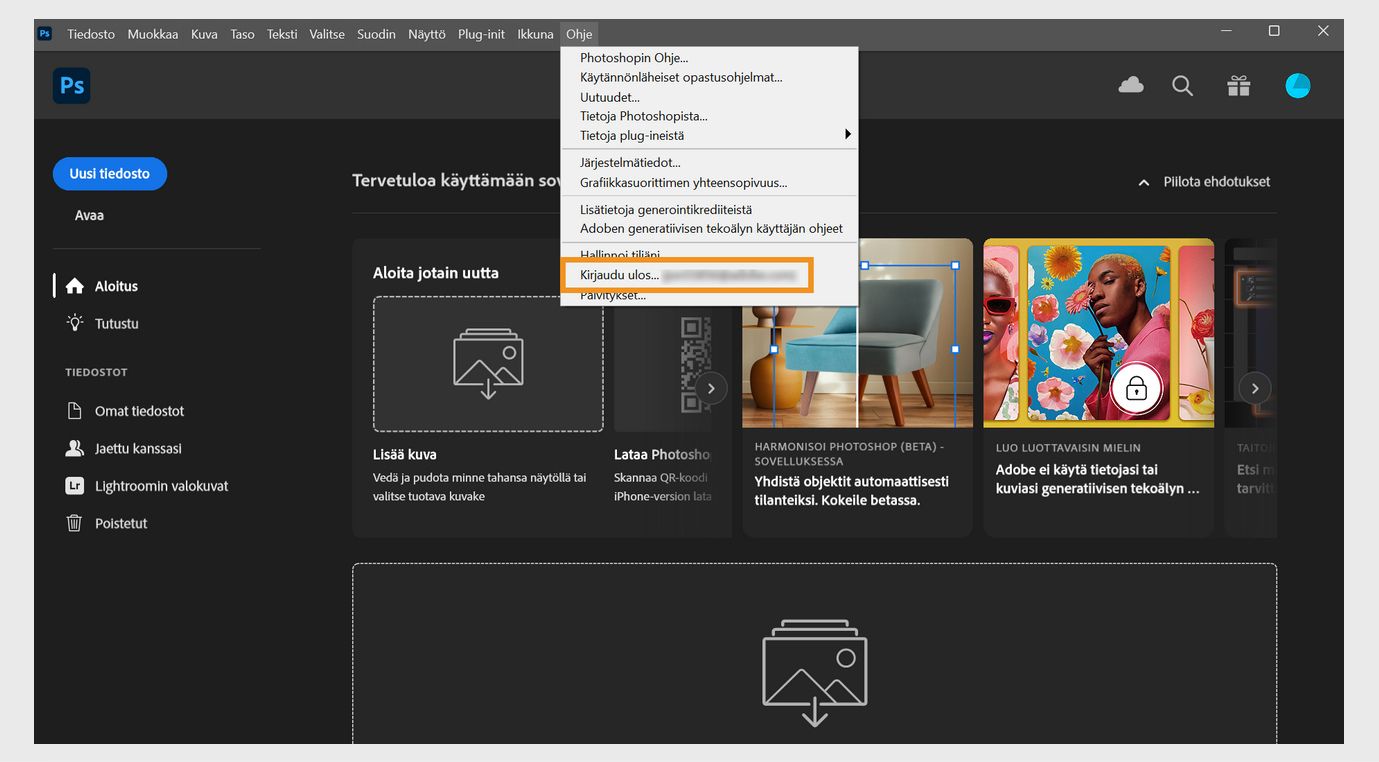The width and height of the screenshot is (1379, 762).
Task: Open the Valitse menu
Action: 327,34
